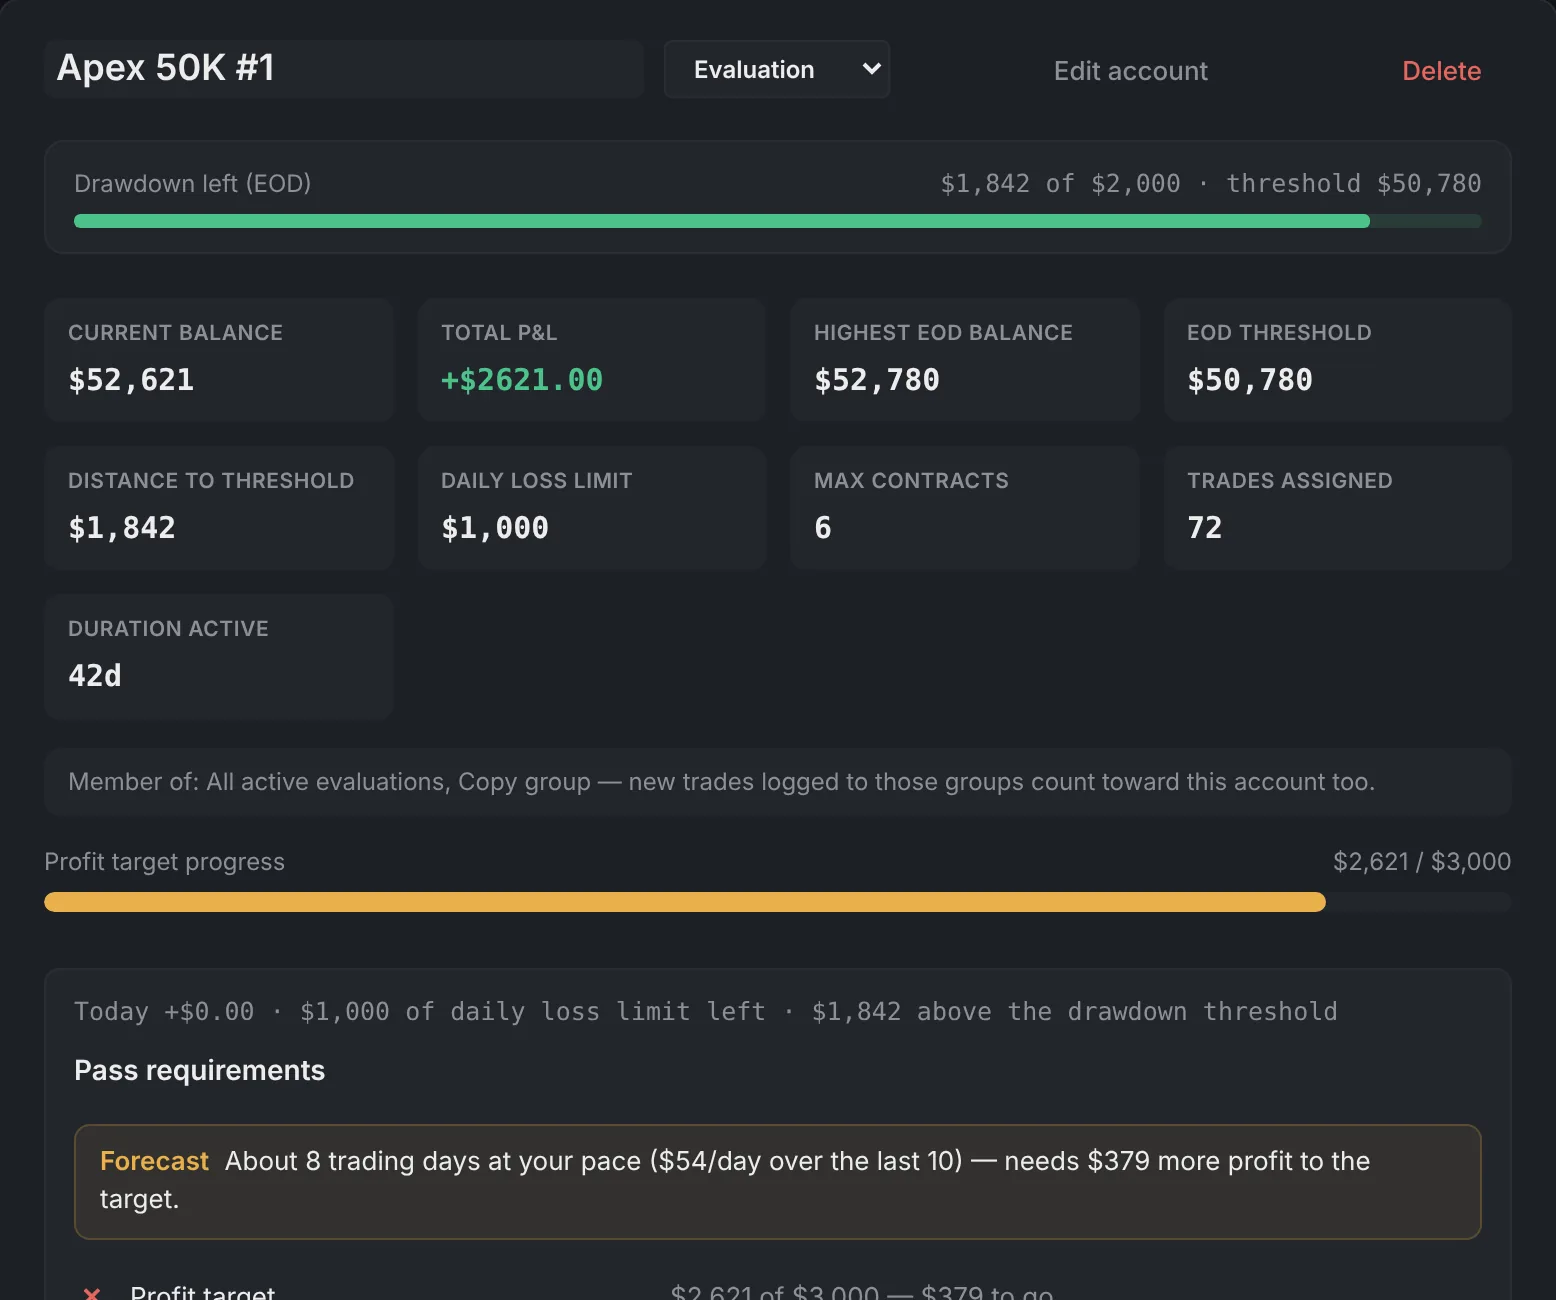
Task: Select the Total P&L value +$2621.00
Action: [522, 380]
